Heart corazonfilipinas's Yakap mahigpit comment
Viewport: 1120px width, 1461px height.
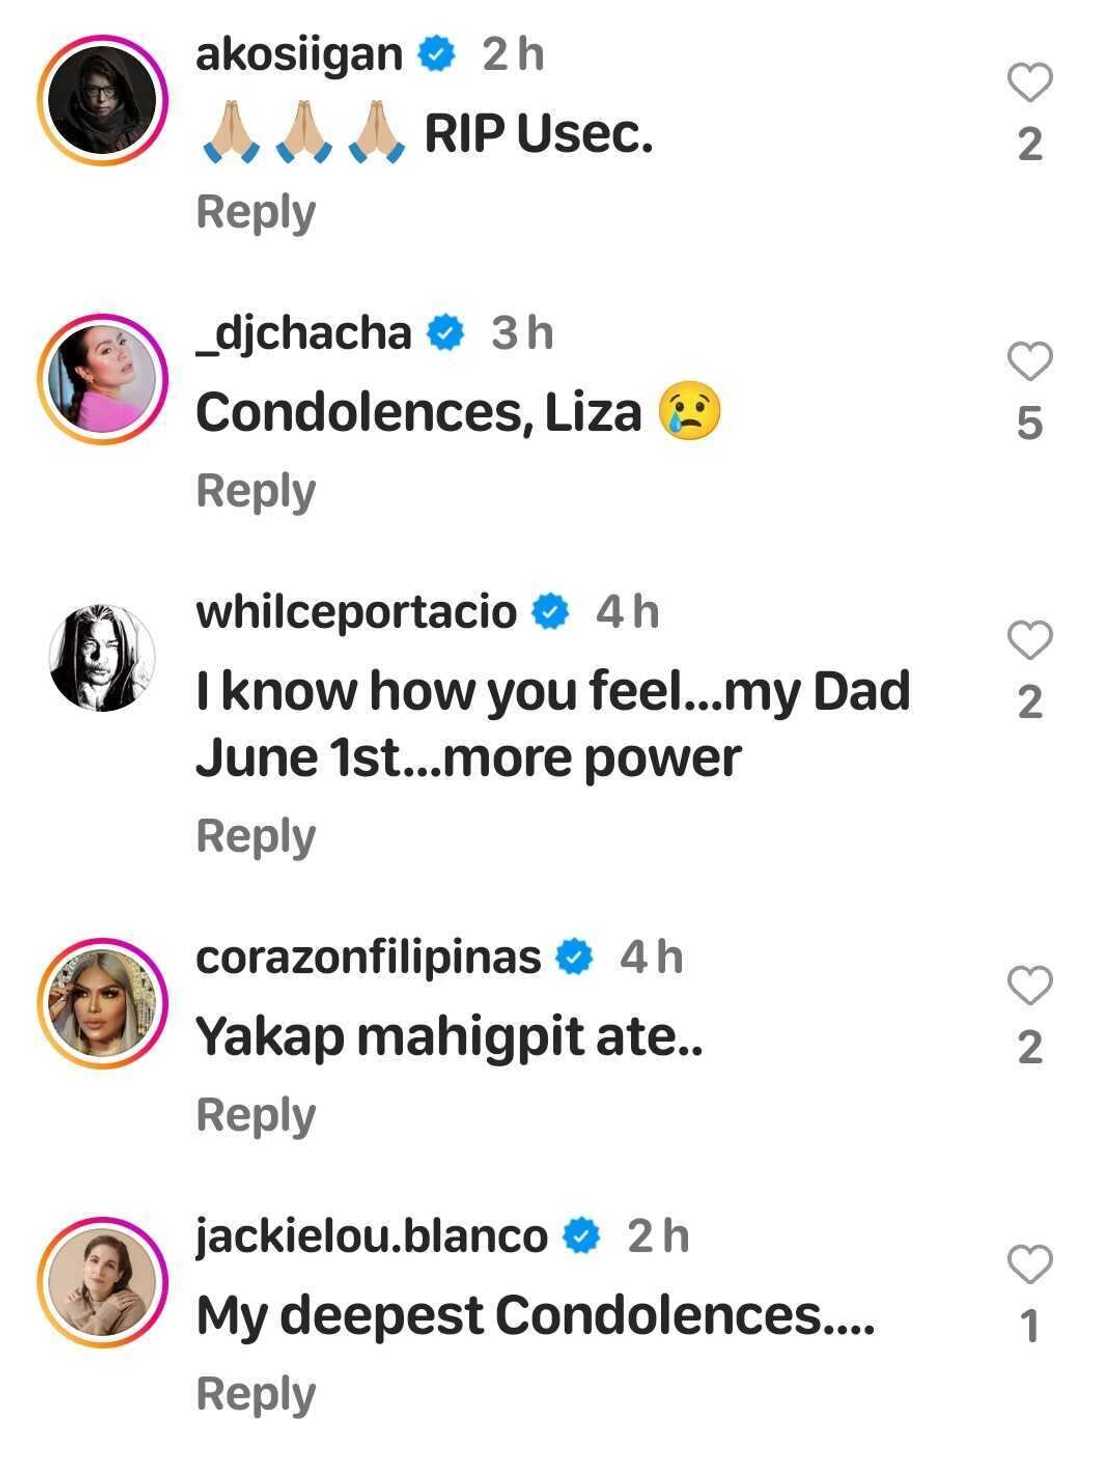coord(1029,986)
